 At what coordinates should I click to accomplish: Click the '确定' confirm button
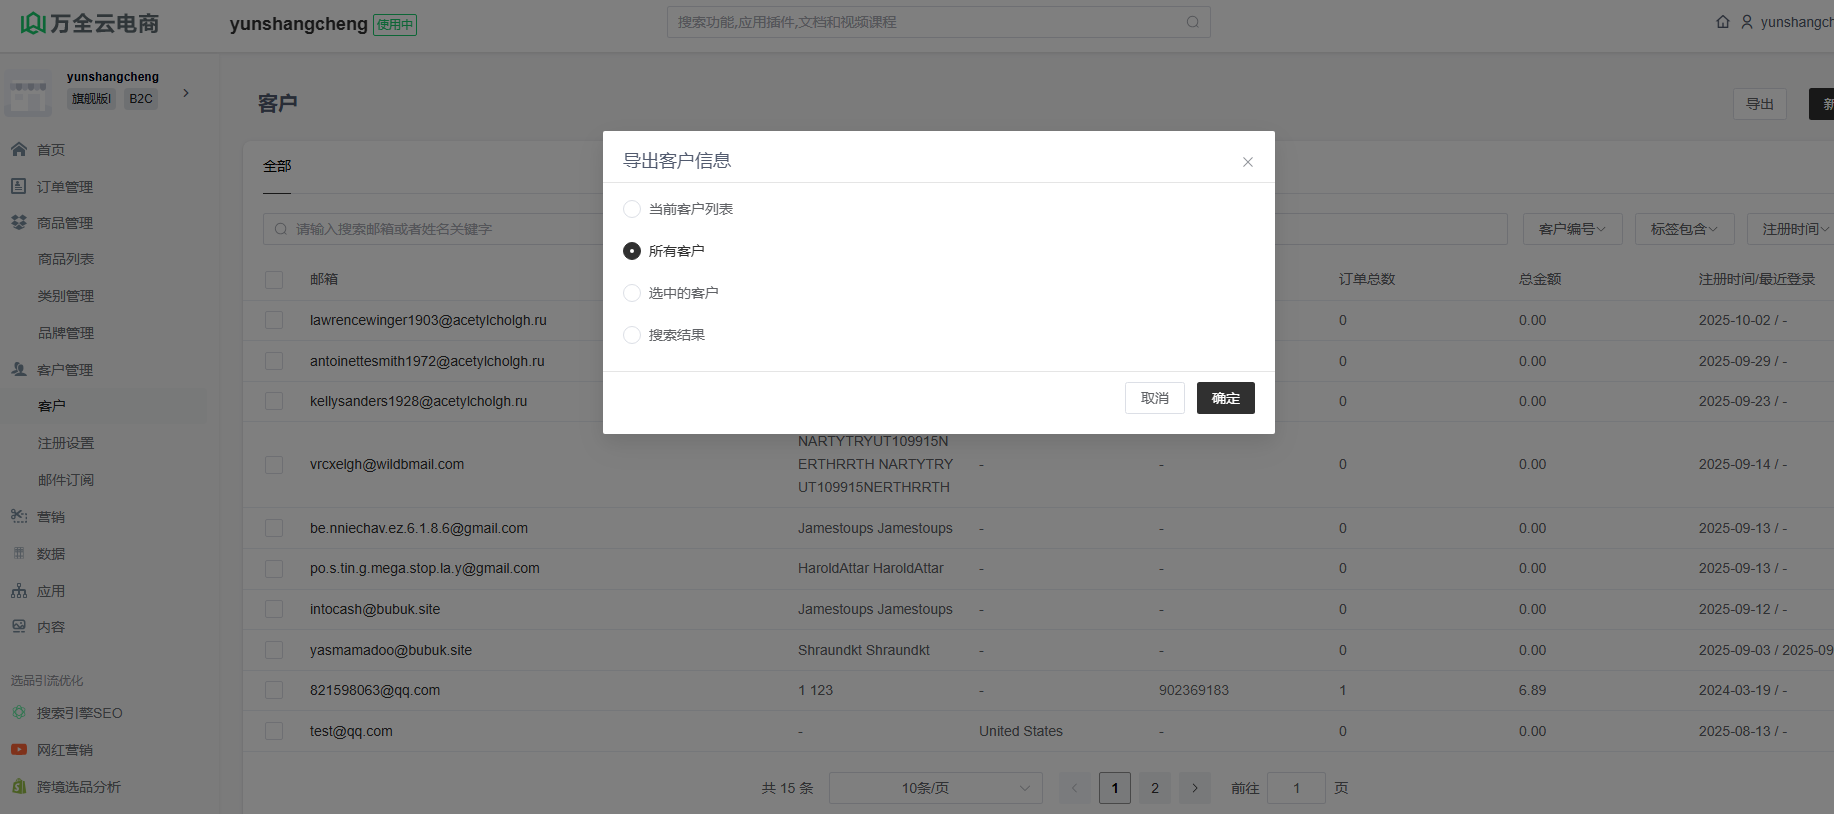pos(1225,398)
